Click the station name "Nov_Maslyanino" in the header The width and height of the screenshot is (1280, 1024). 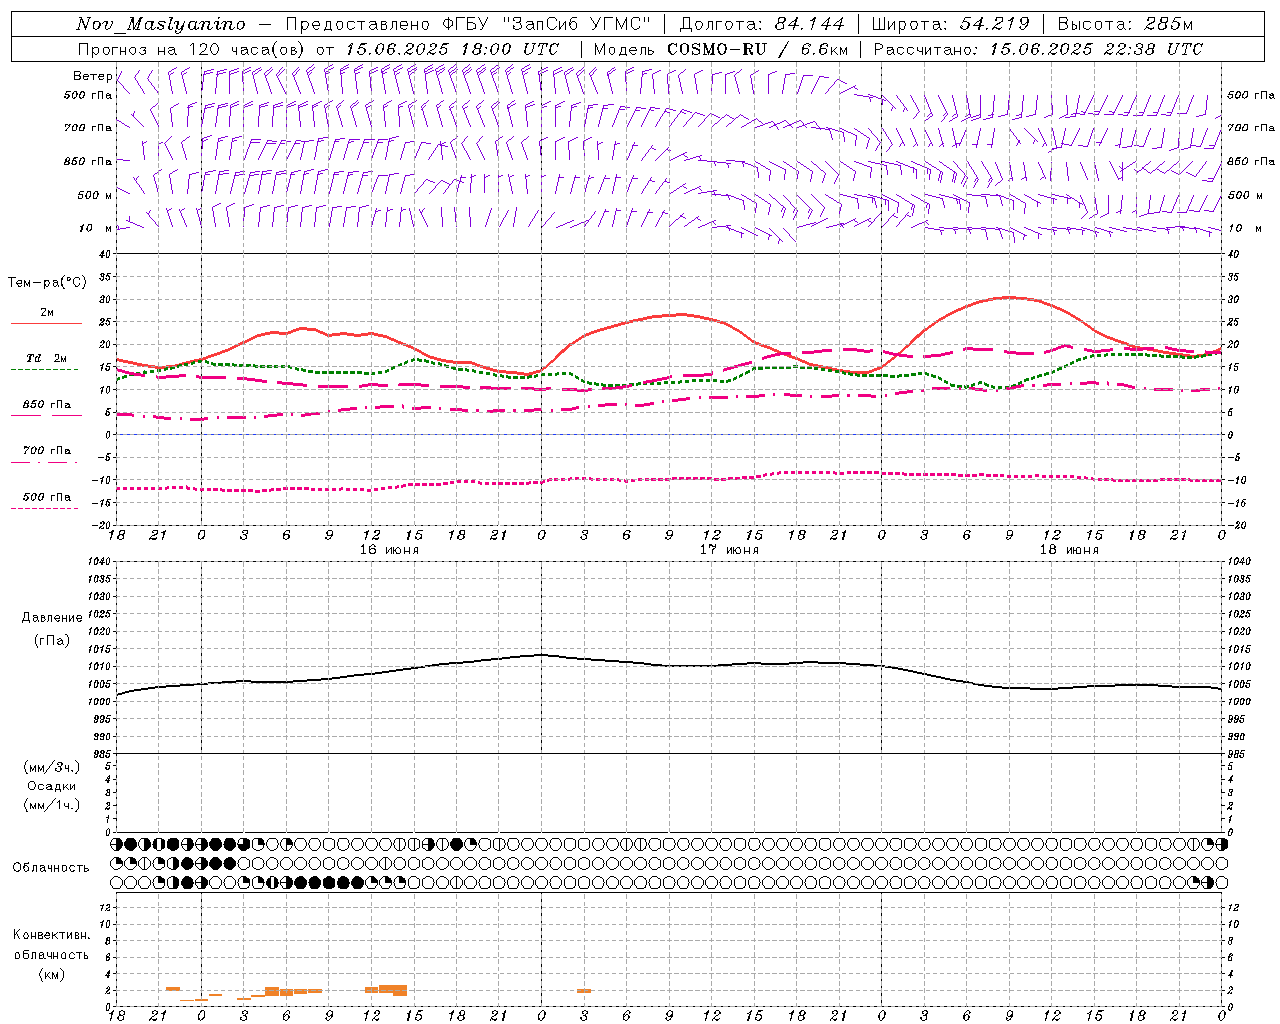click(161, 24)
